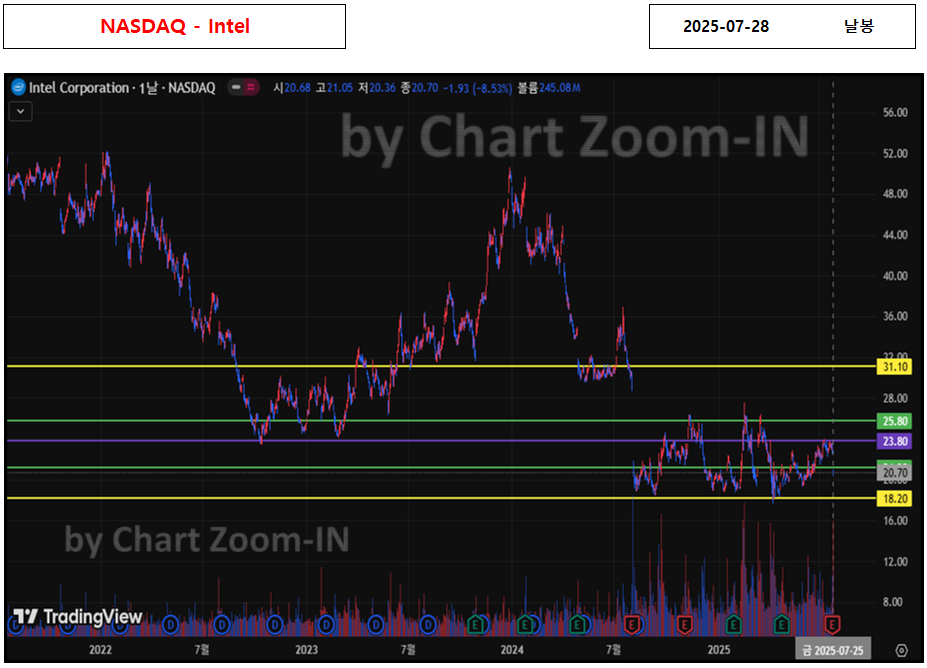Click the low value 저20.36
The image size is (927, 668).
[377, 88]
